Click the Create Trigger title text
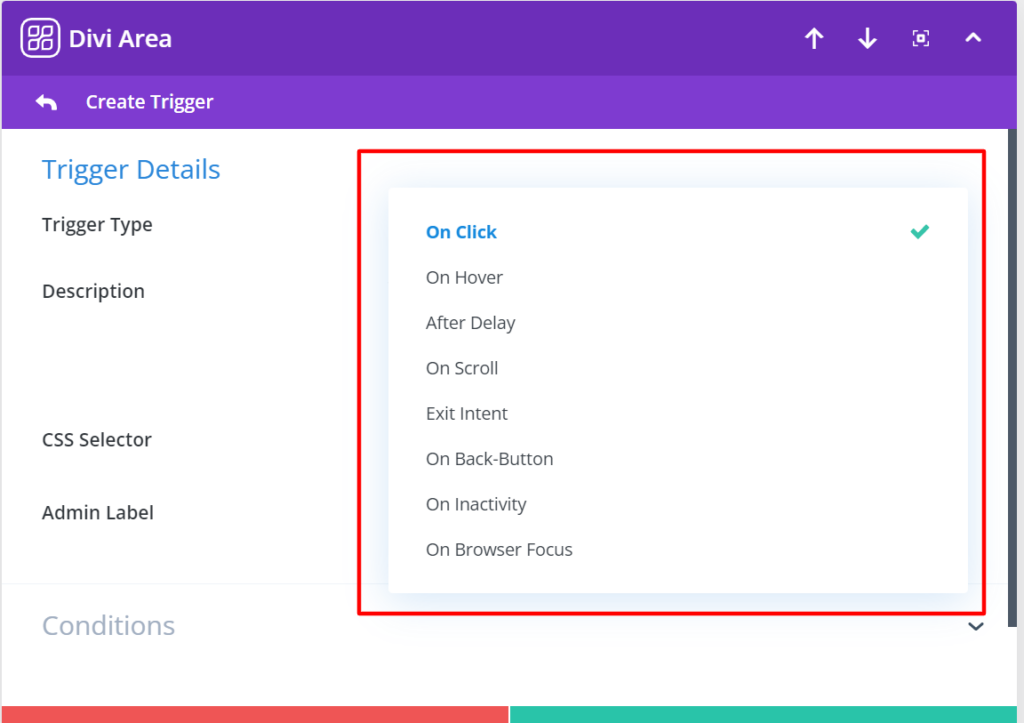 [x=150, y=102]
